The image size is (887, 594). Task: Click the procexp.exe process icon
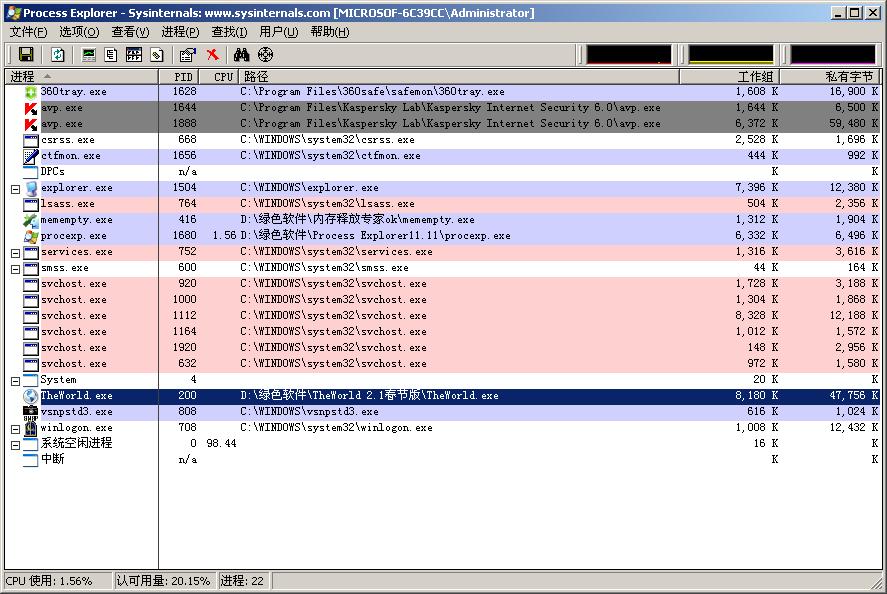31,236
